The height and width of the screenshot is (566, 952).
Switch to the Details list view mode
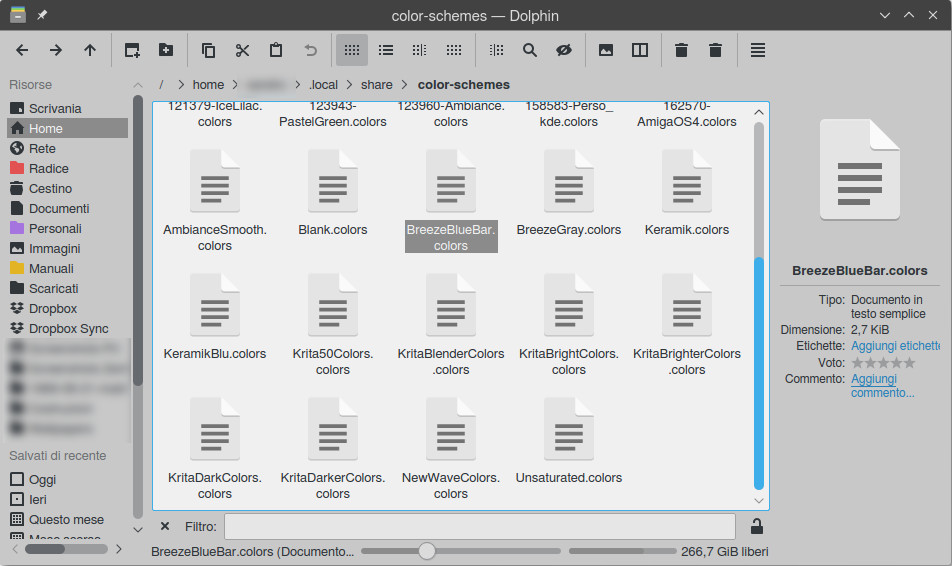386,50
